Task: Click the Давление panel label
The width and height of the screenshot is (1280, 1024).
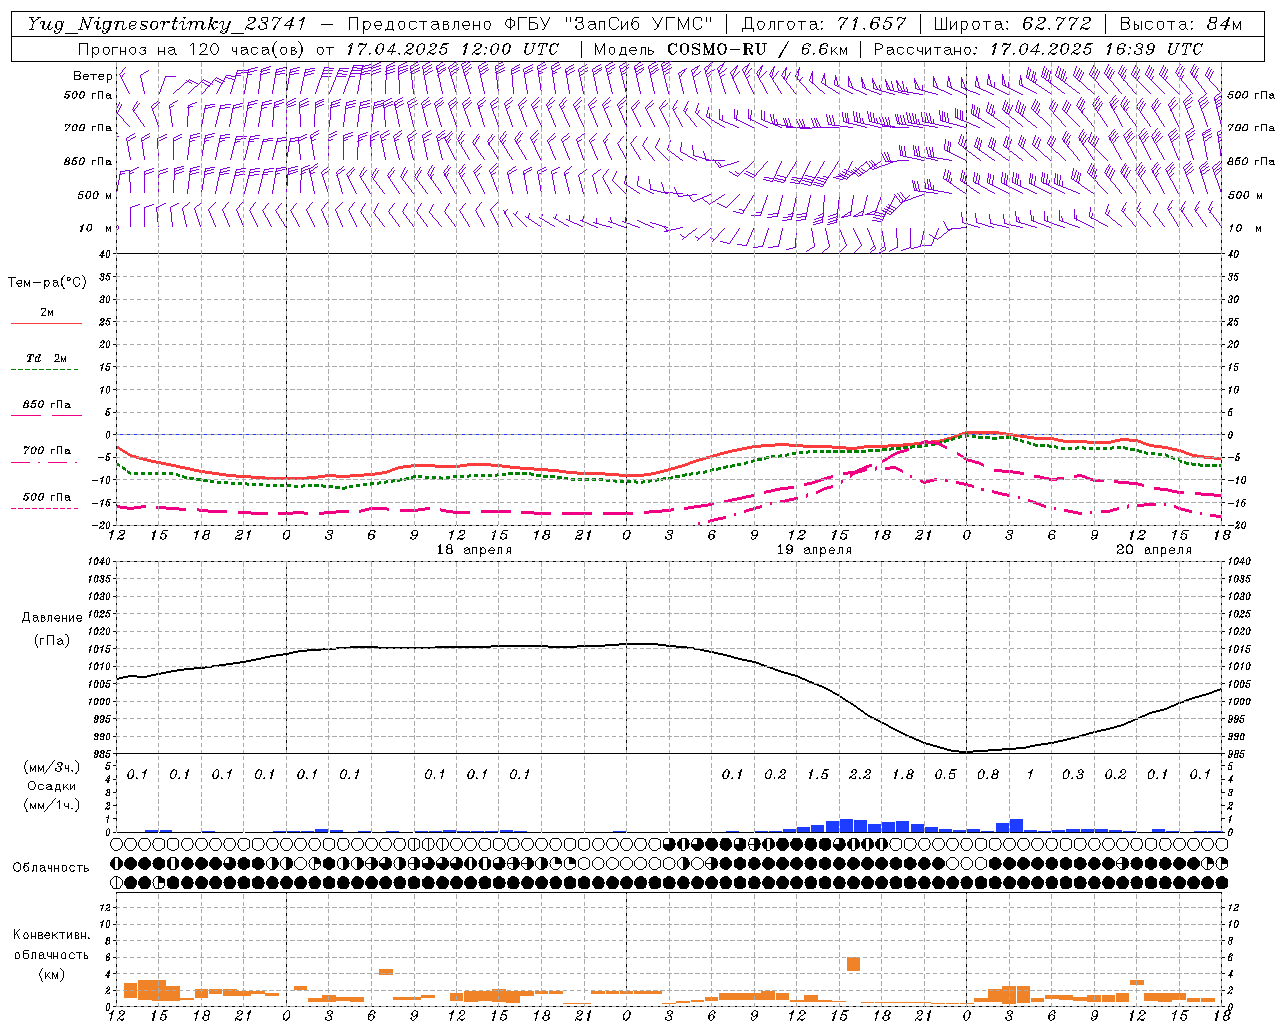Action: 52,617
